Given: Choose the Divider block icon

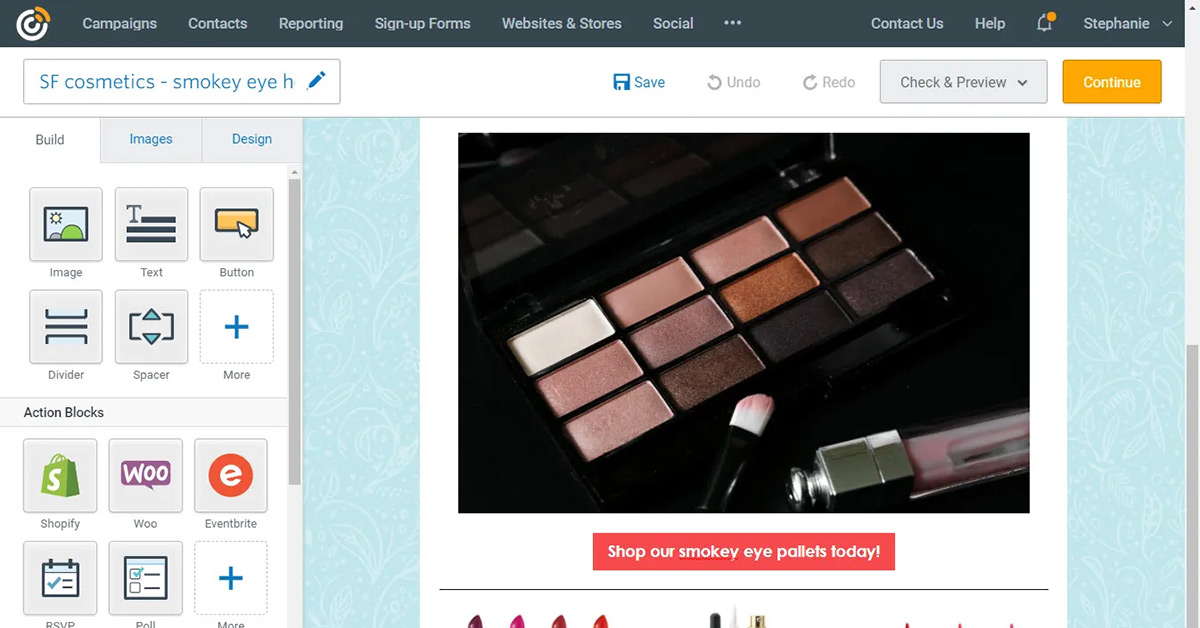Looking at the screenshot, I should click(66, 327).
